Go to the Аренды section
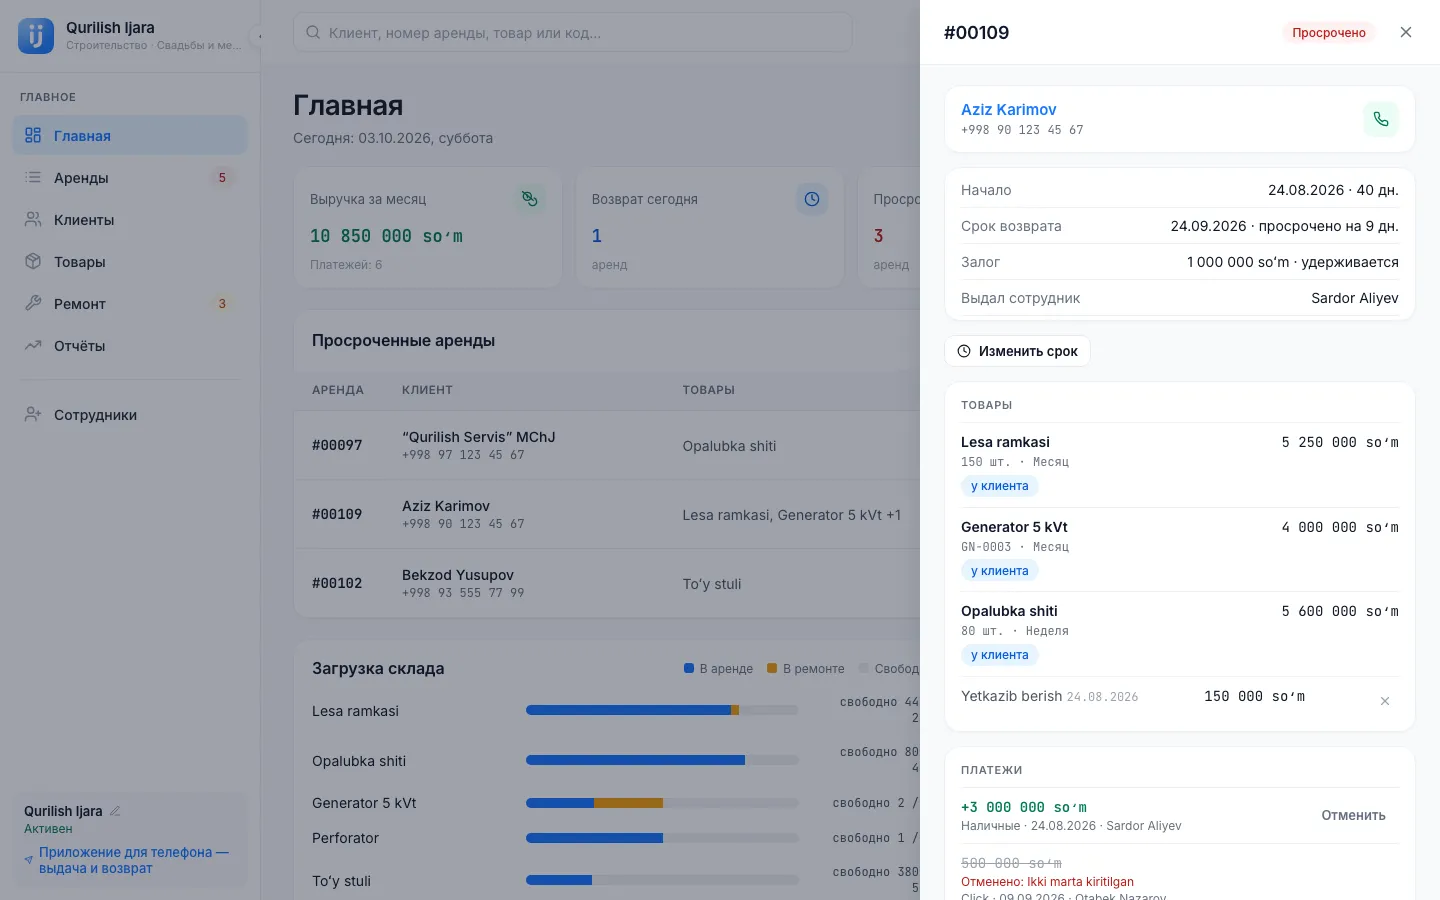The height and width of the screenshot is (900, 1440). (x=130, y=177)
